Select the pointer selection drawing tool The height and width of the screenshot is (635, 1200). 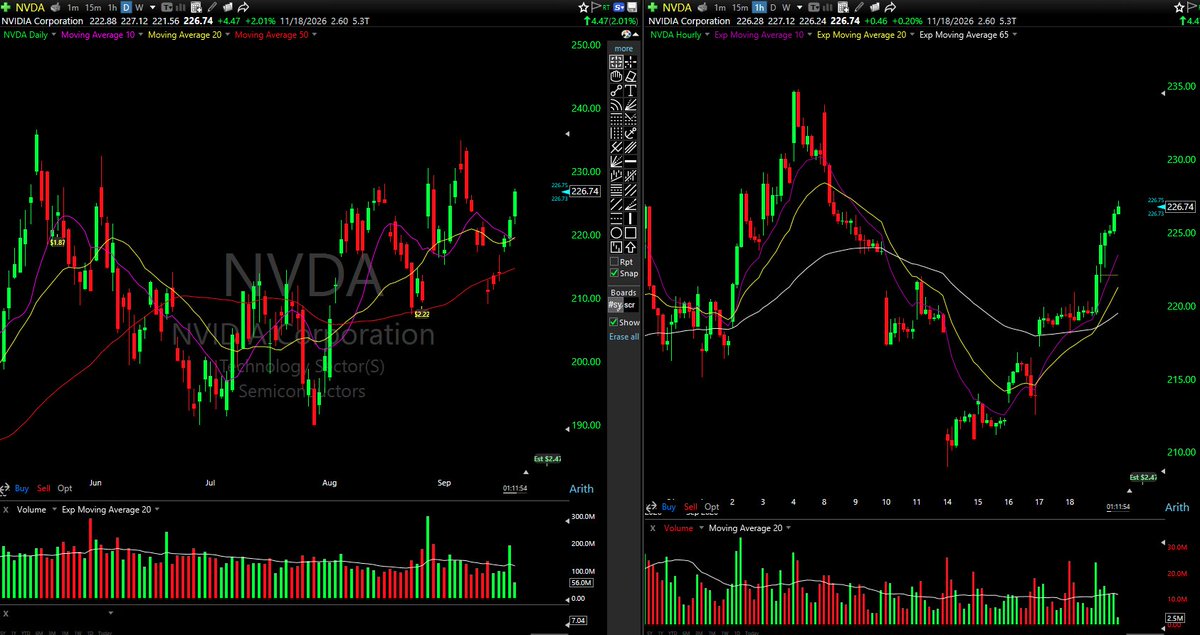616,62
